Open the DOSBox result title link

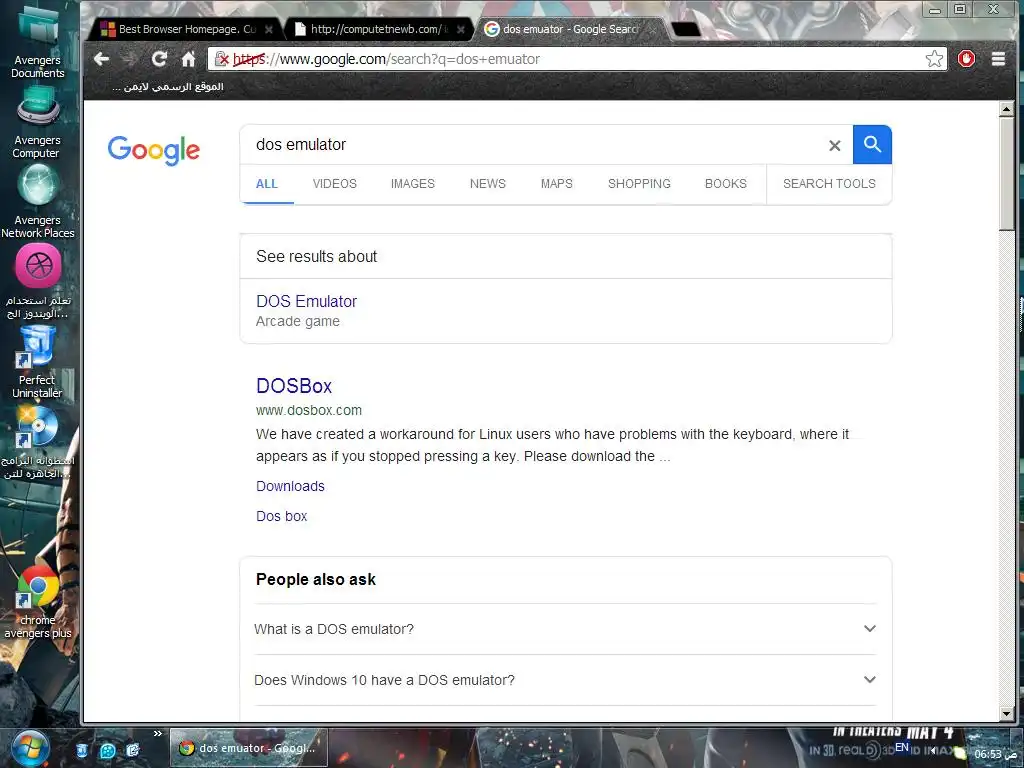tap(294, 386)
